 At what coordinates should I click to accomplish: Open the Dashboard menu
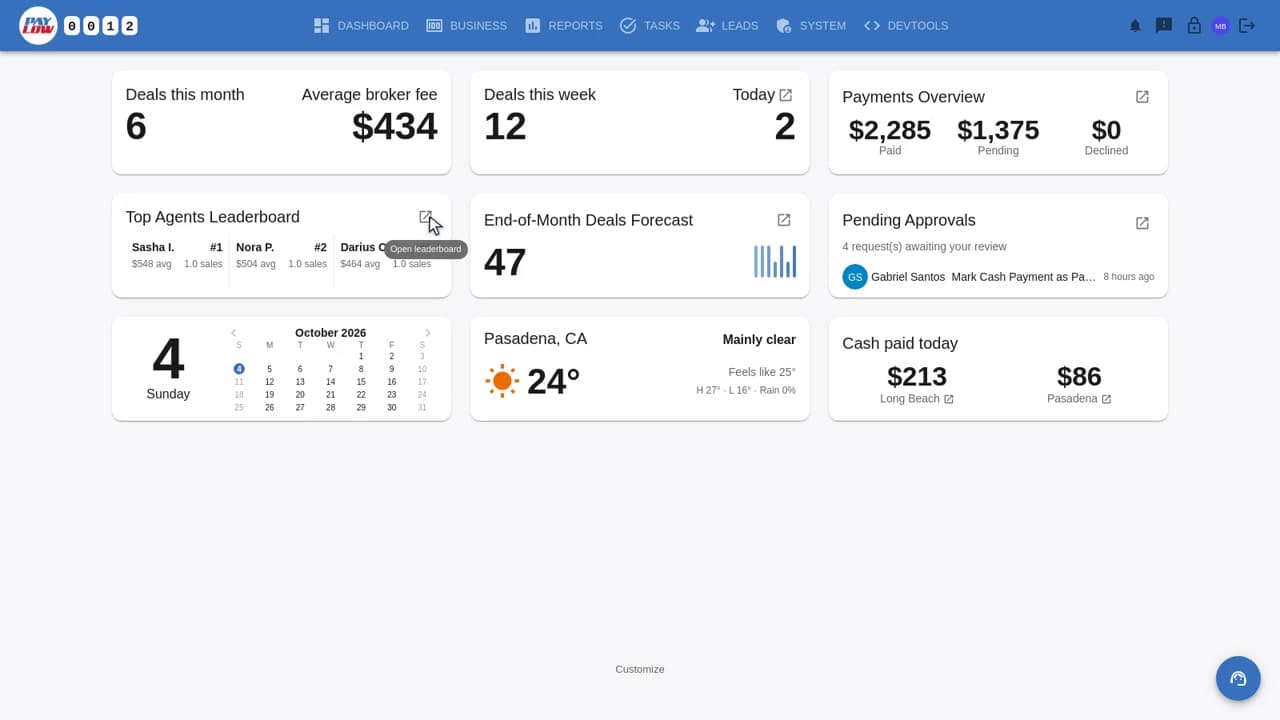pos(361,26)
